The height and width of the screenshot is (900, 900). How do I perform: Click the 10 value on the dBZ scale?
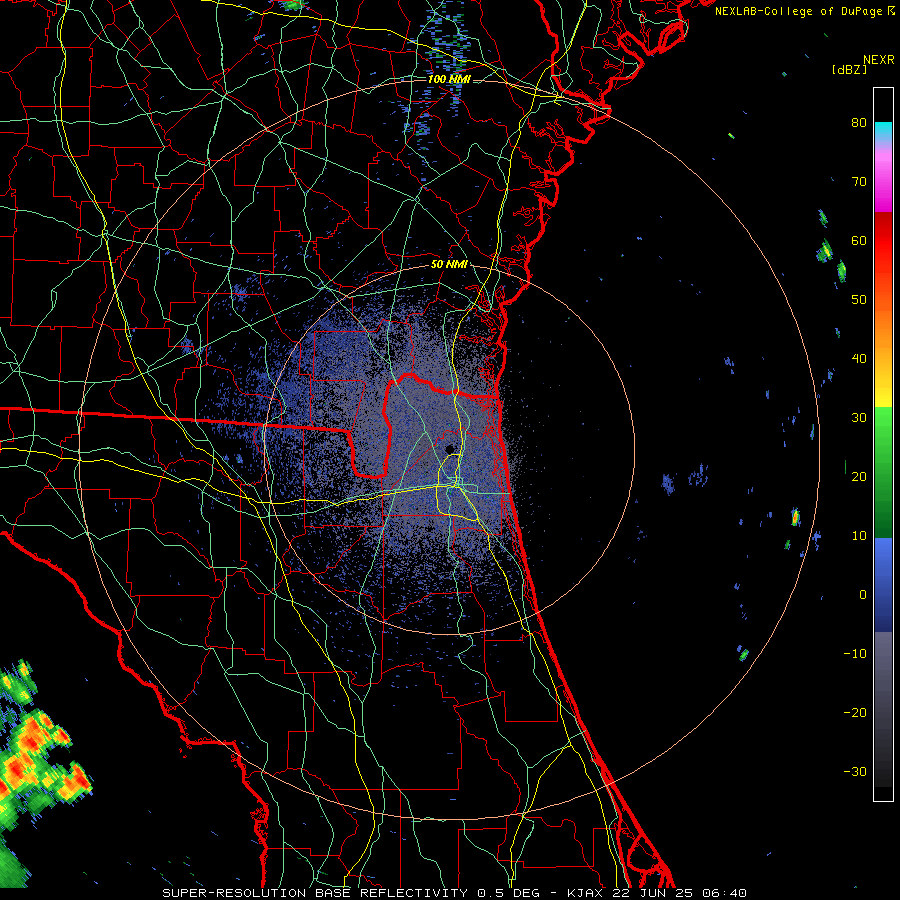click(859, 536)
